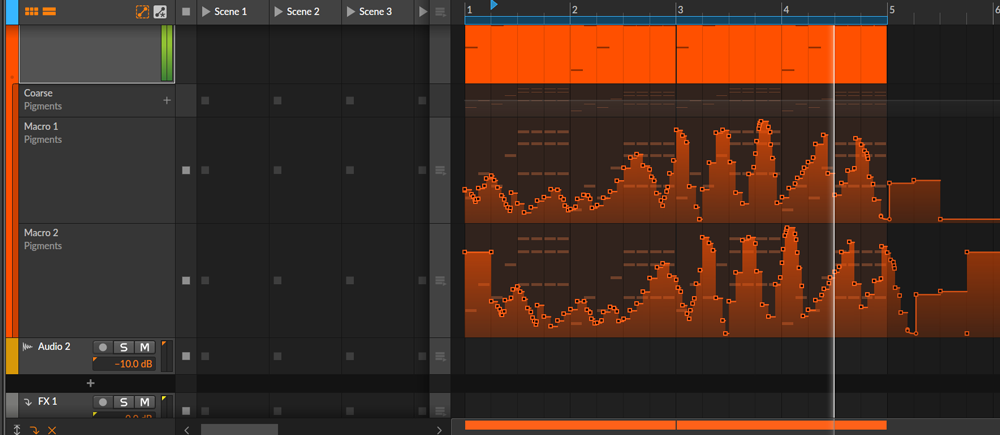Image resolution: width=1000 pixels, height=435 pixels.
Task: Click the automation write mode icon
Action: click(x=159, y=11)
